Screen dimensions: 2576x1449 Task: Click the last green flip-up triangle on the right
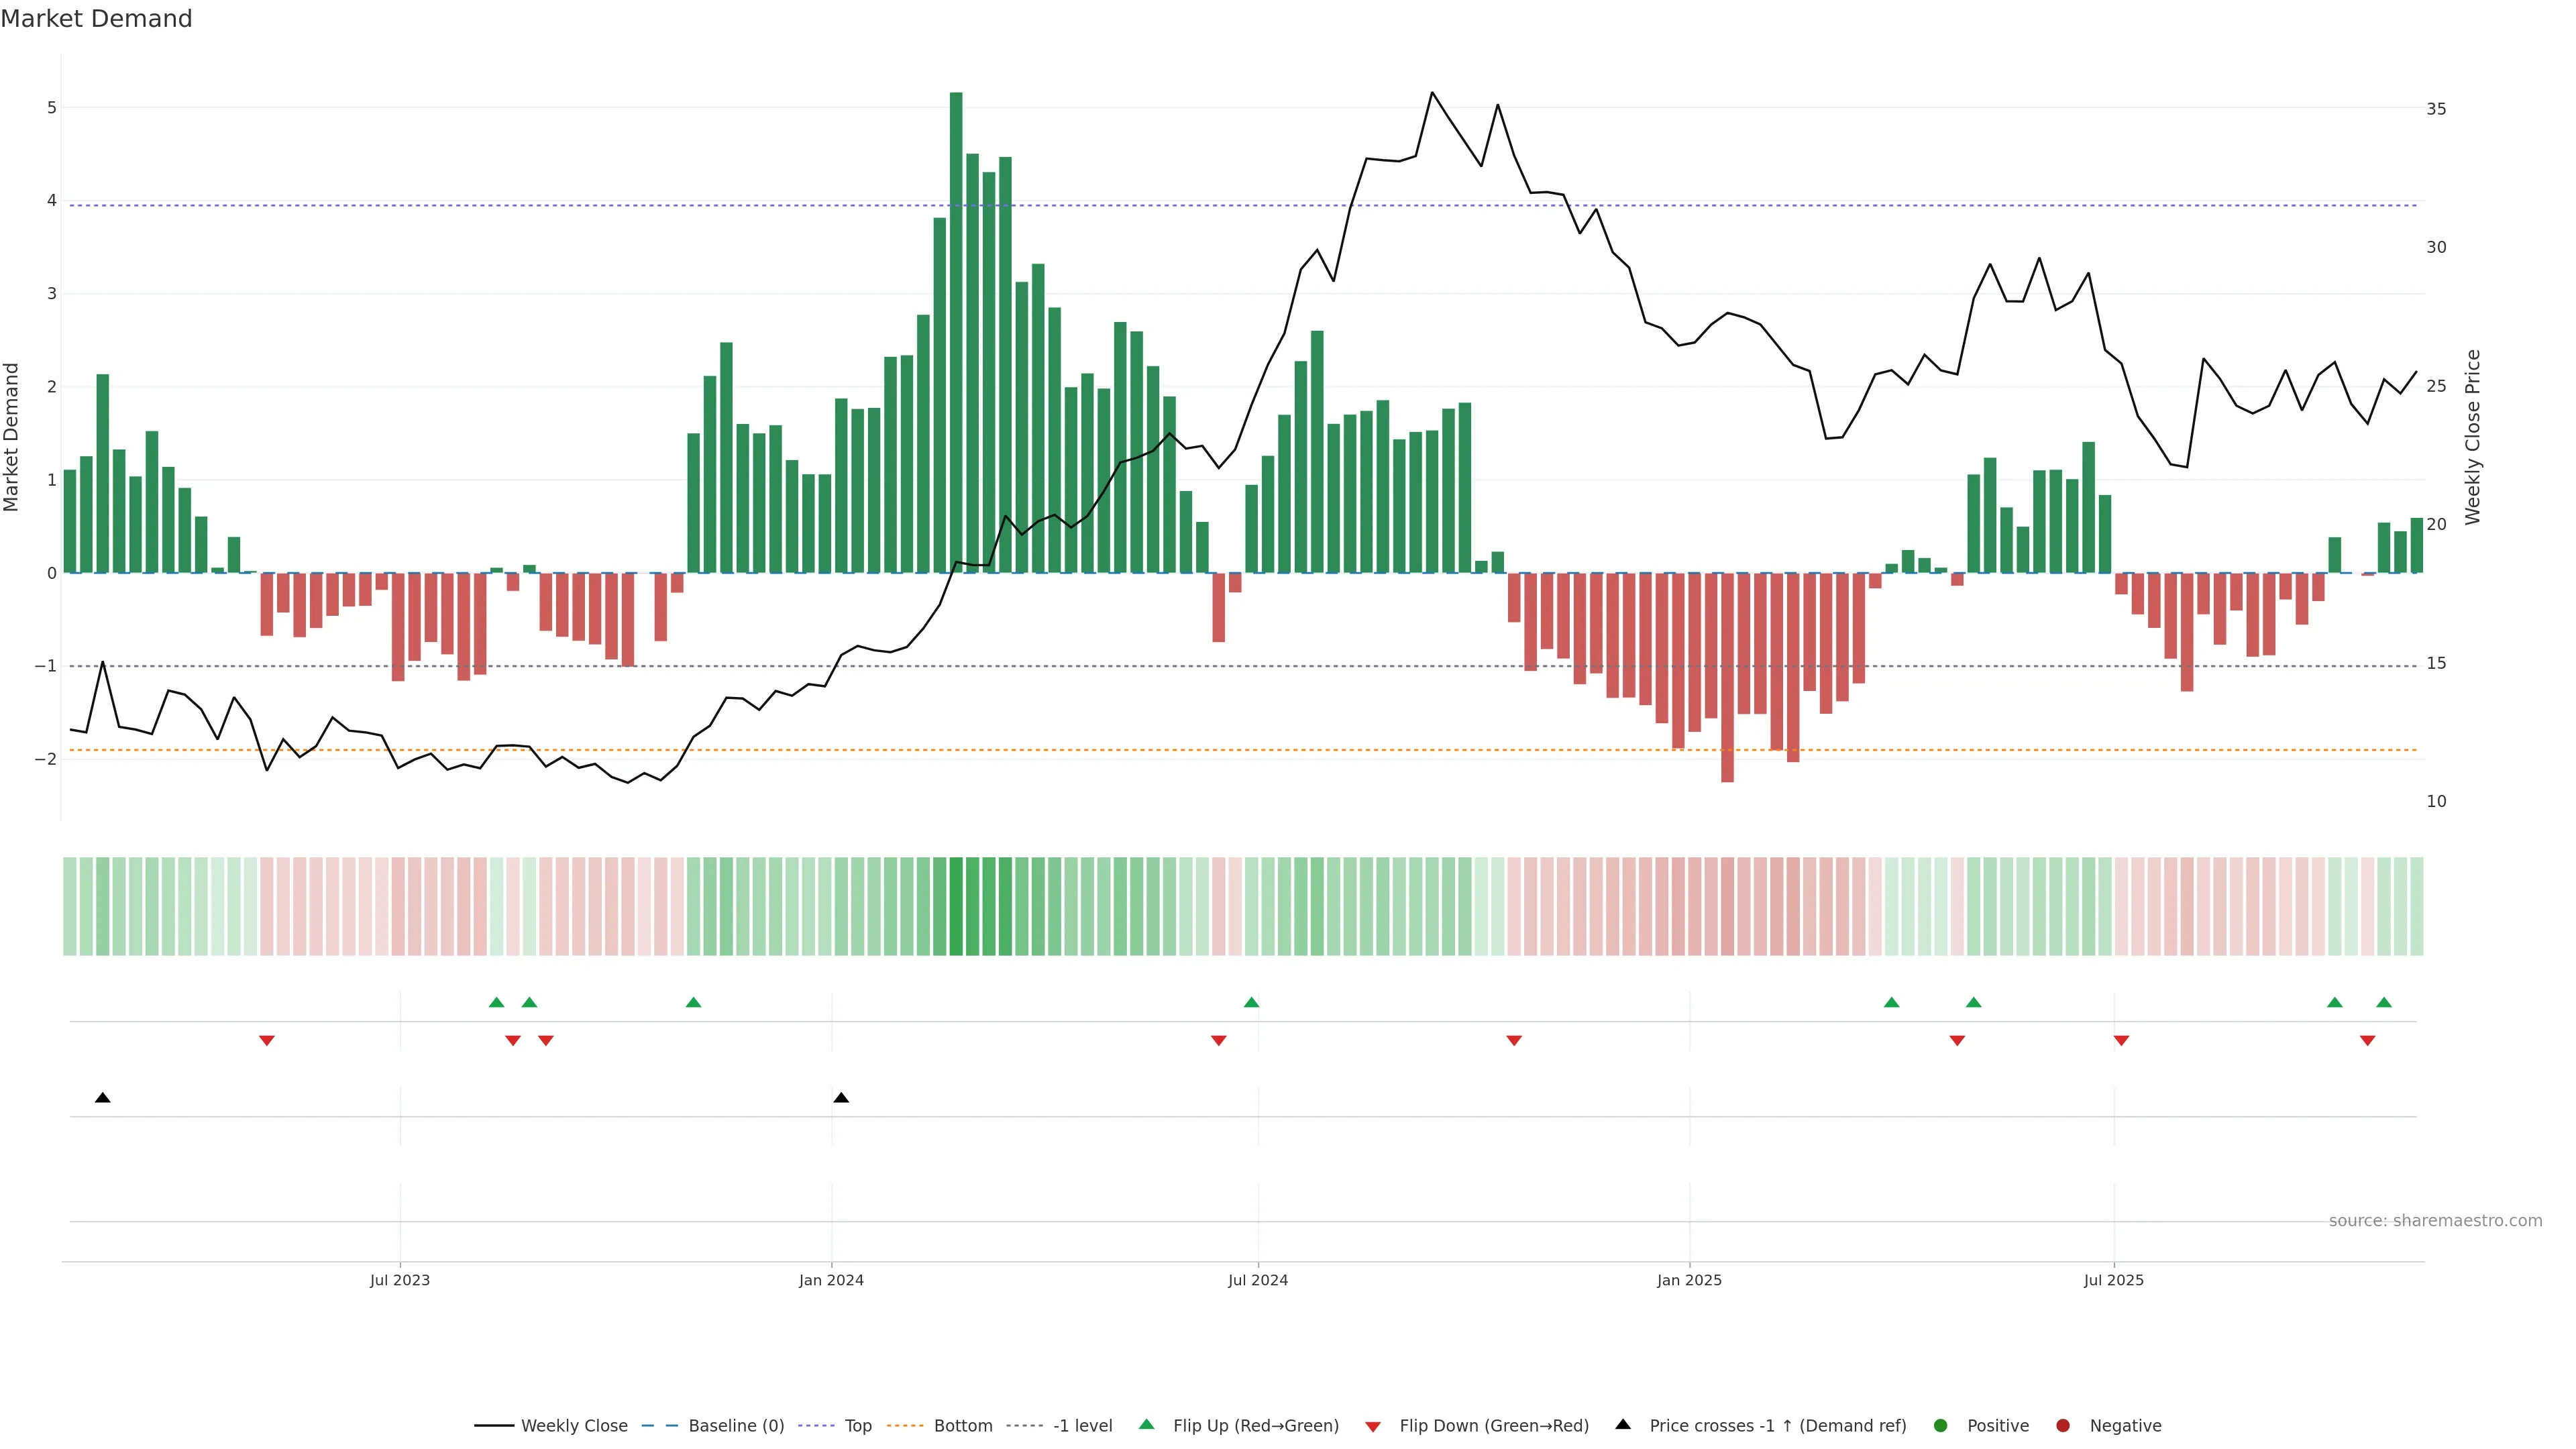point(2384,1002)
